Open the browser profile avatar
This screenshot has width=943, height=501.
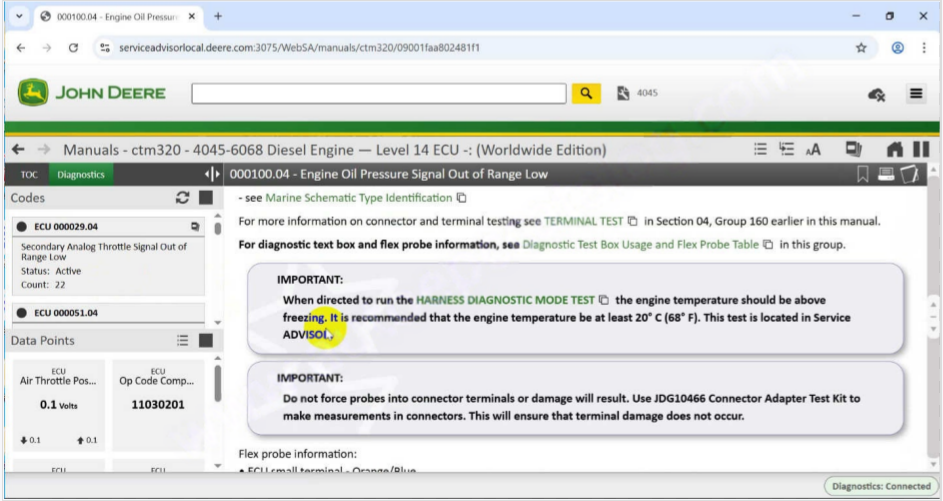(x=897, y=48)
